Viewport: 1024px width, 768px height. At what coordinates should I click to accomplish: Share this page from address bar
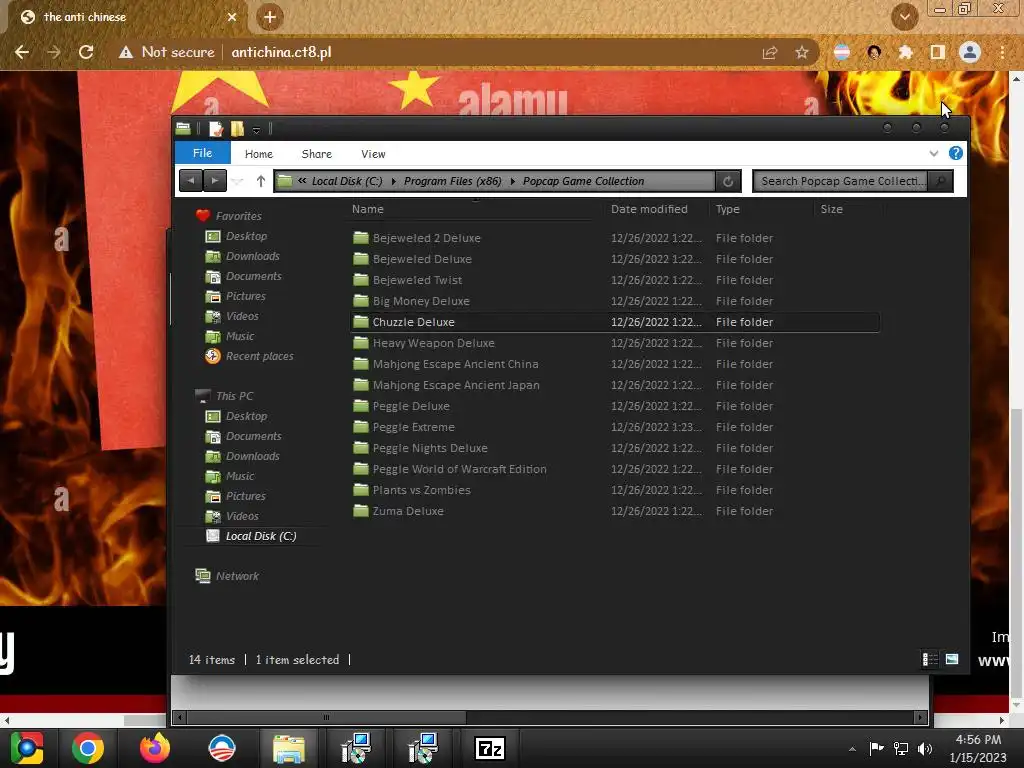[769, 52]
